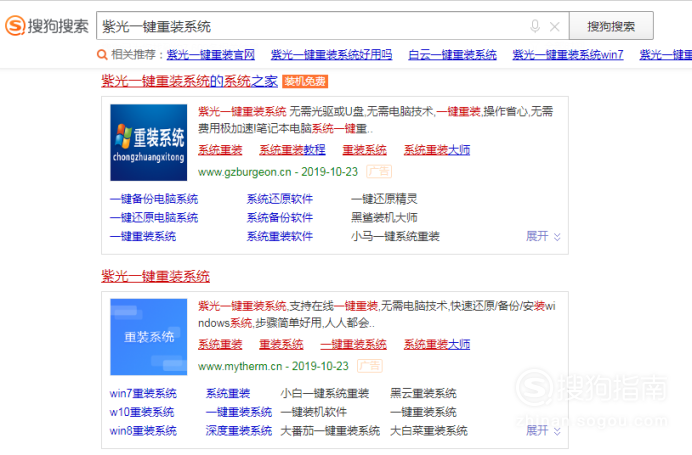Click the www.gzburgeon.cn URL
Image resolution: width=692 pixels, height=455 pixels.
244,172
